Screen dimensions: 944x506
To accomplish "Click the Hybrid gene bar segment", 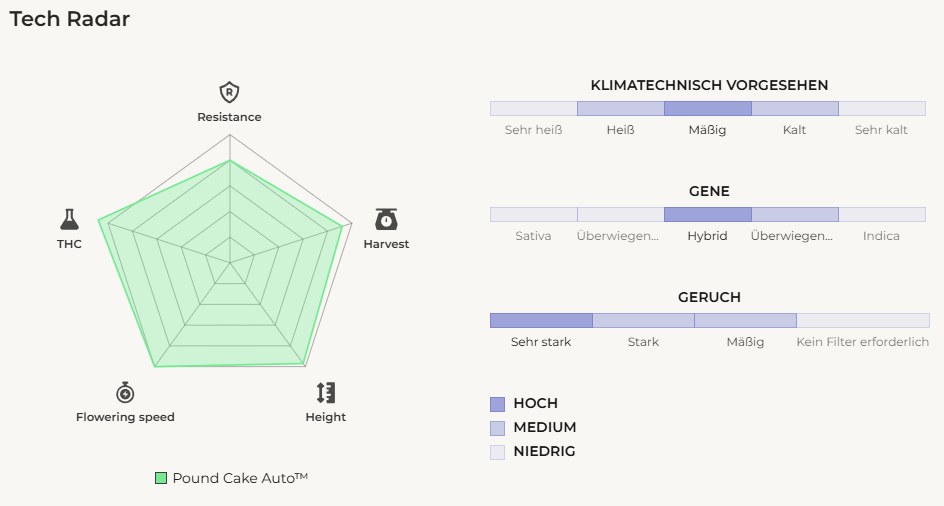I will 707,214.
